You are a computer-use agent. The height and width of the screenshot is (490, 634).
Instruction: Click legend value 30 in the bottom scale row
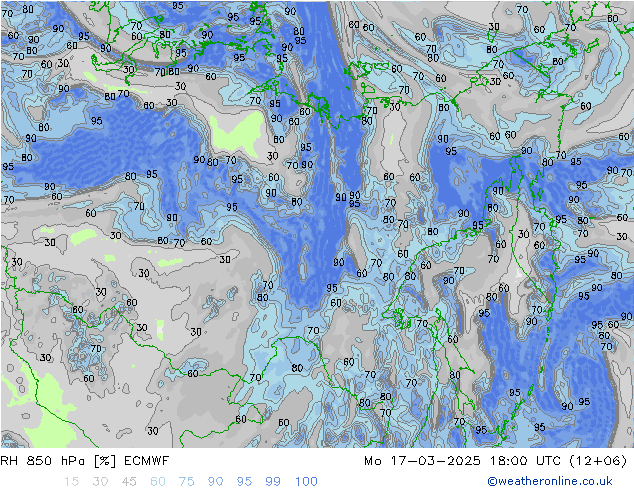pyautogui.click(x=100, y=482)
